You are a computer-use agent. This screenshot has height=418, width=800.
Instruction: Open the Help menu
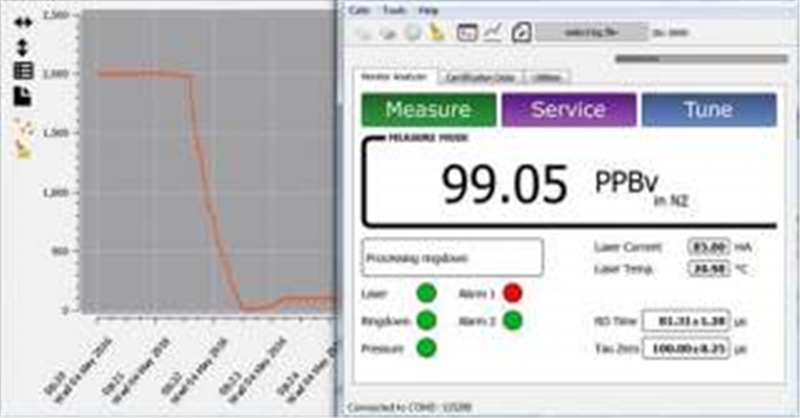point(429,10)
